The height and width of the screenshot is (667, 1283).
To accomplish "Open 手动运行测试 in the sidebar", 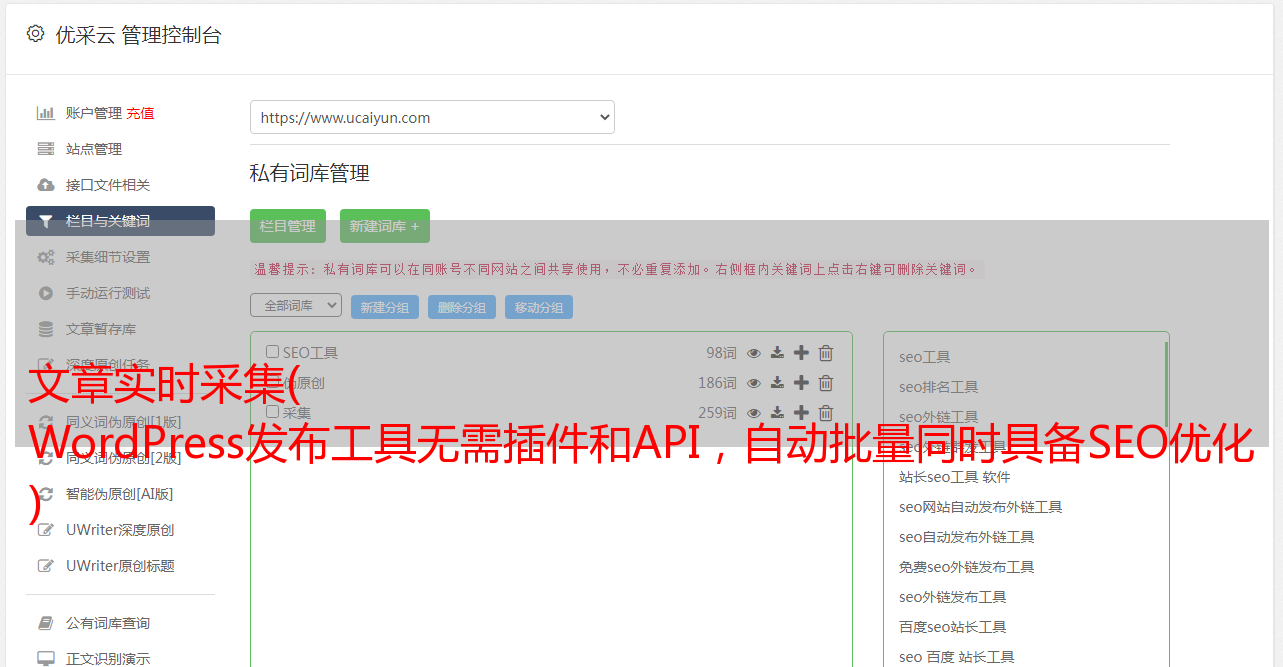I will tap(108, 293).
